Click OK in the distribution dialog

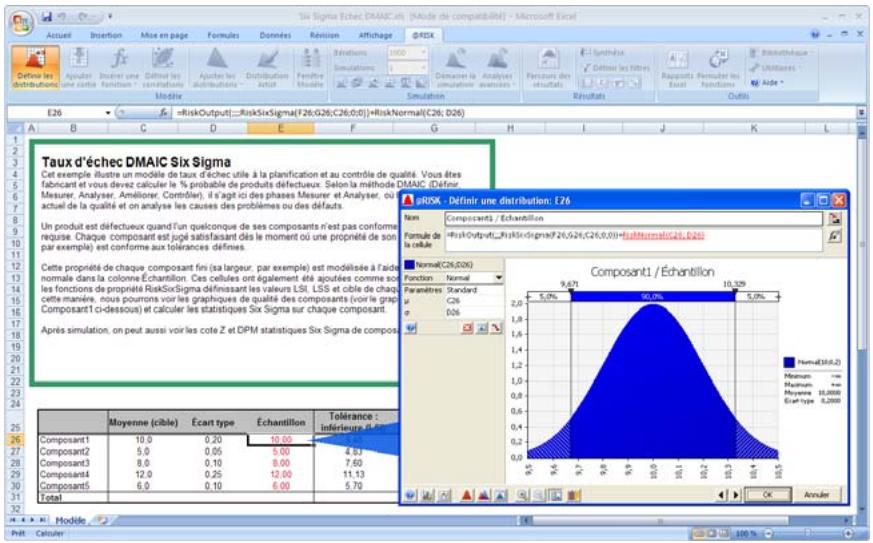coord(767,494)
